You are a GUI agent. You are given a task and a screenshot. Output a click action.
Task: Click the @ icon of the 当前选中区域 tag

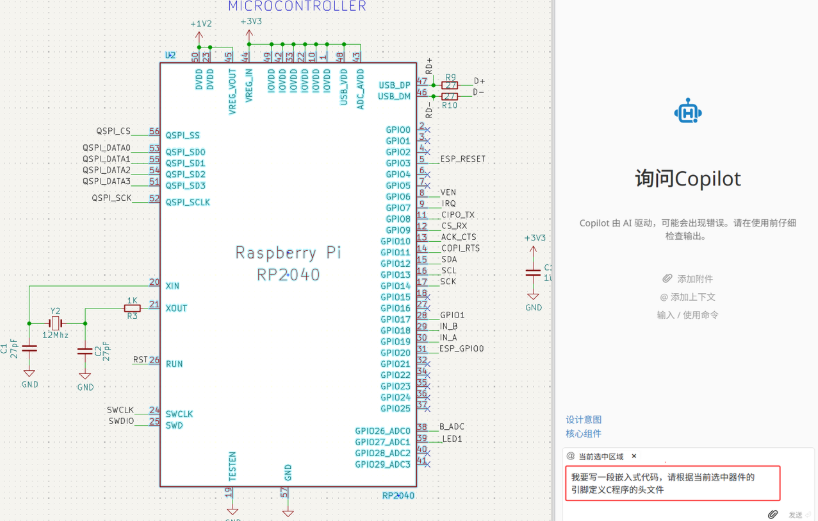[571, 456]
